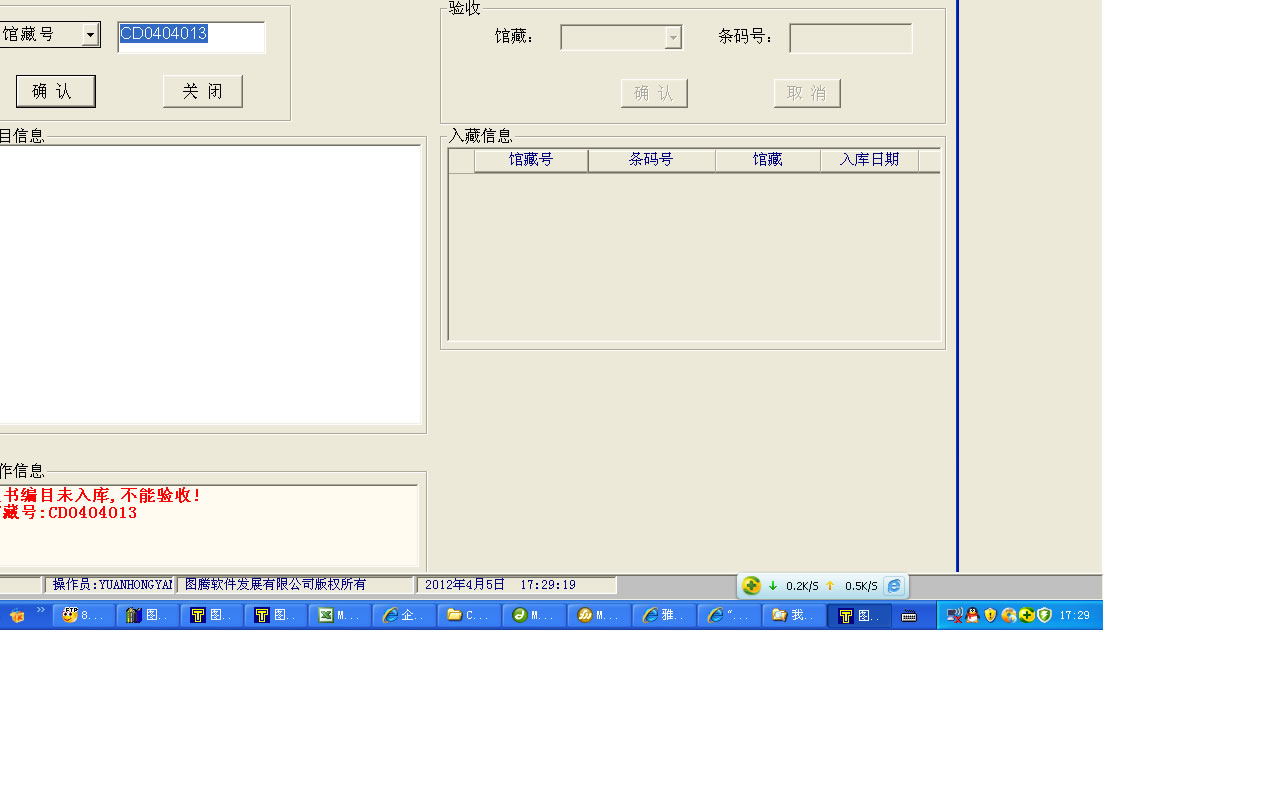Open the green lightning shield tray icon

click(1044, 616)
